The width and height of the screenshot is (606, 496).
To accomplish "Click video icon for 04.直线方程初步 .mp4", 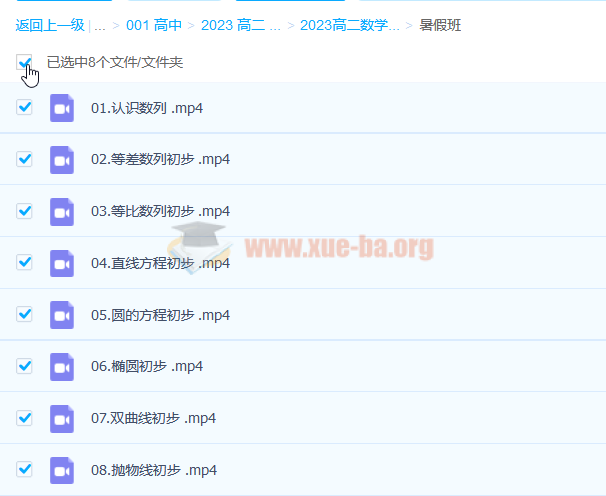I will [x=62, y=263].
